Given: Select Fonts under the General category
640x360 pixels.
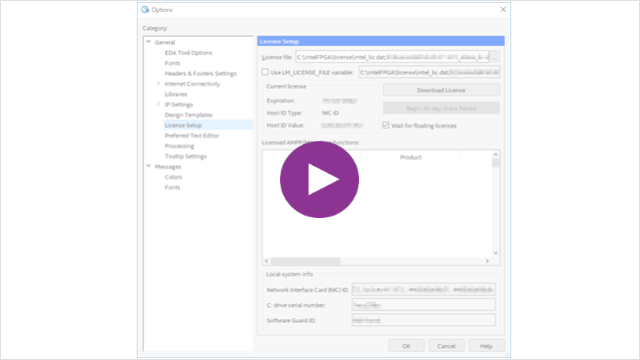Looking at the screenshot, I should pos(172,63).
